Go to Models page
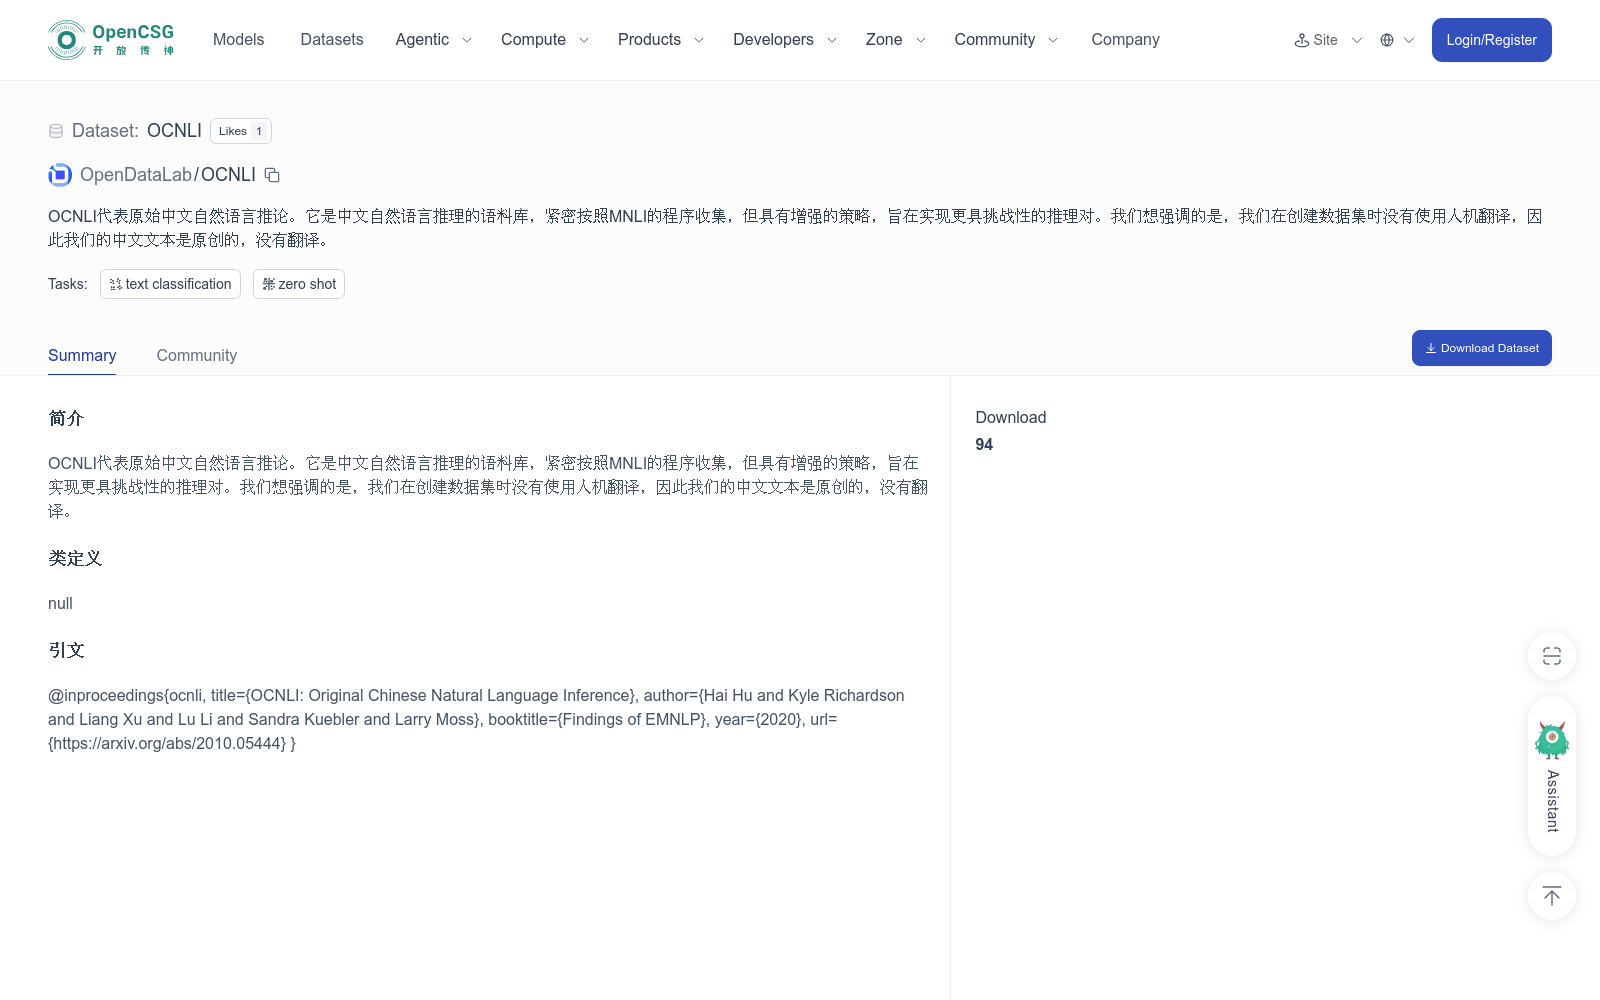This screenshot has width=1600, height=1000. click(x=239, y=40)
